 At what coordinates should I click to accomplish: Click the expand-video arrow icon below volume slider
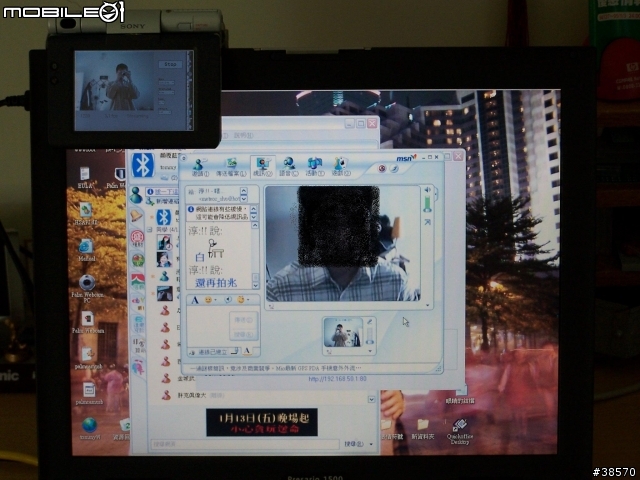tap(428, 222)
